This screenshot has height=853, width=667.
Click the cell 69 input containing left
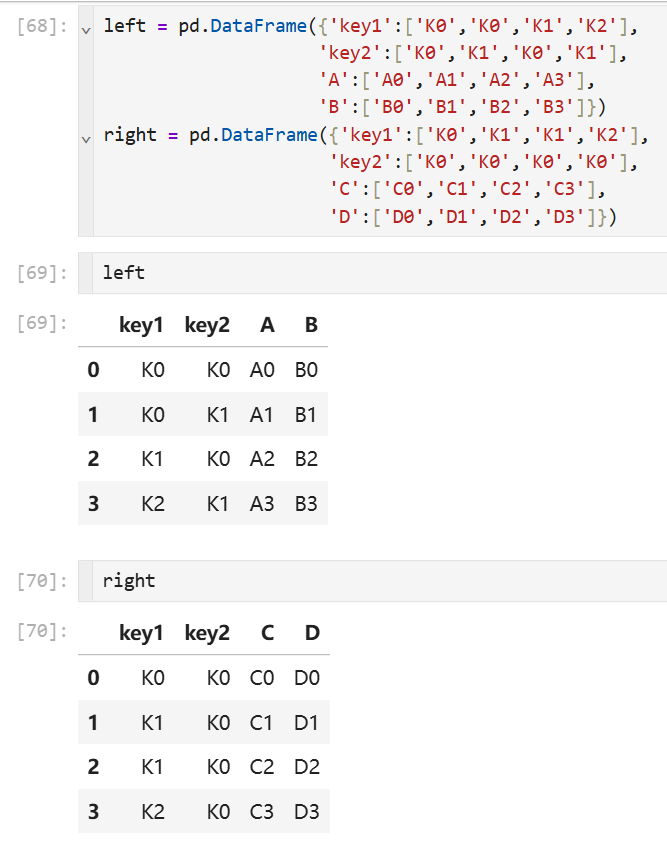(380, 273)
